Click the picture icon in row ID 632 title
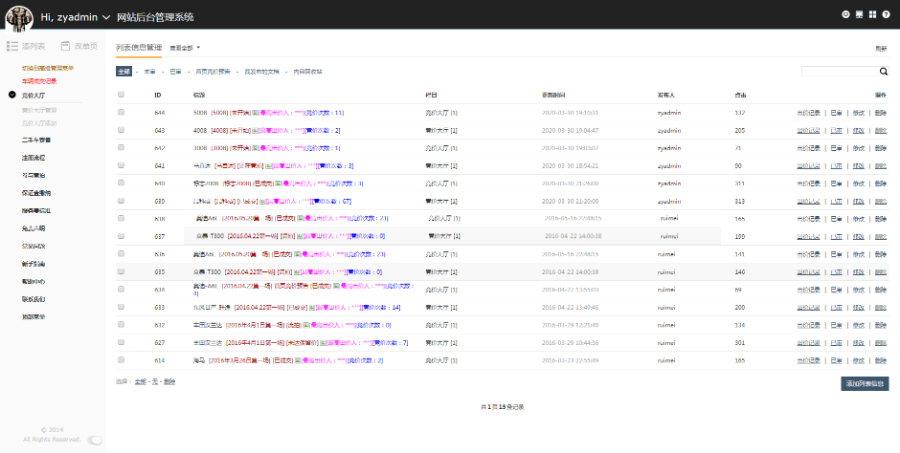This screenshot has height=453, width=900. pos(305,326)
